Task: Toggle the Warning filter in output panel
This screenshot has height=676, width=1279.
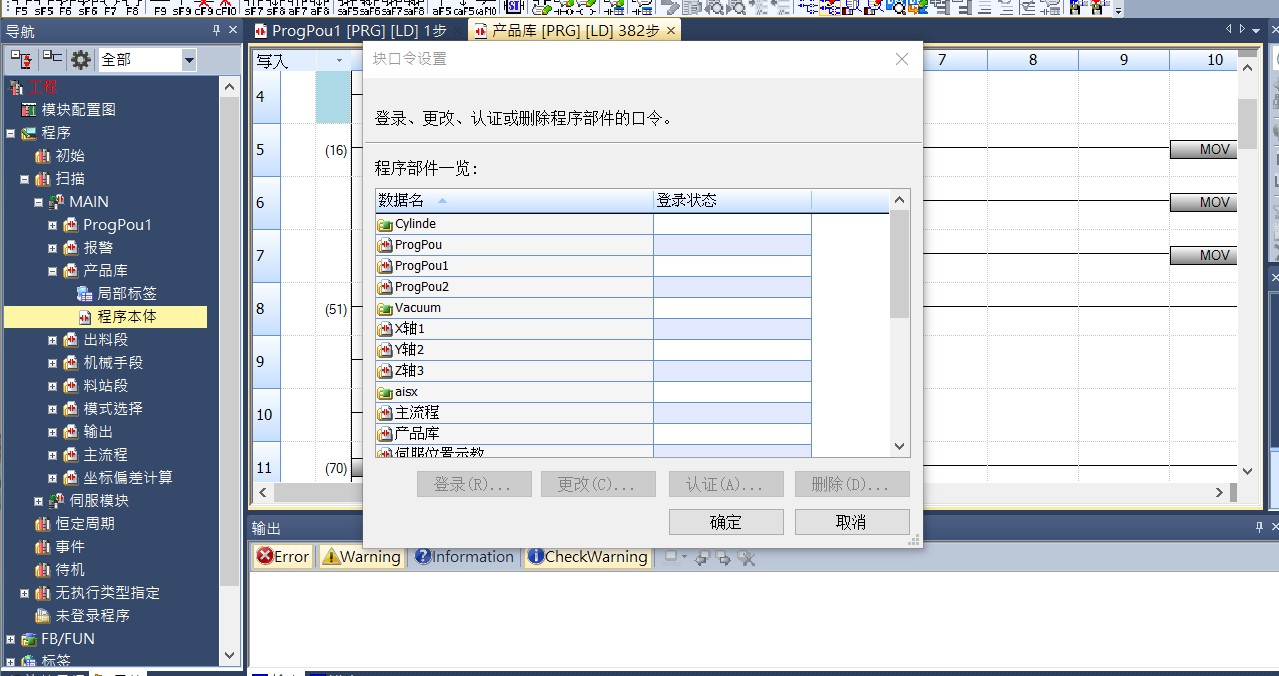Action: coord(361,557)
